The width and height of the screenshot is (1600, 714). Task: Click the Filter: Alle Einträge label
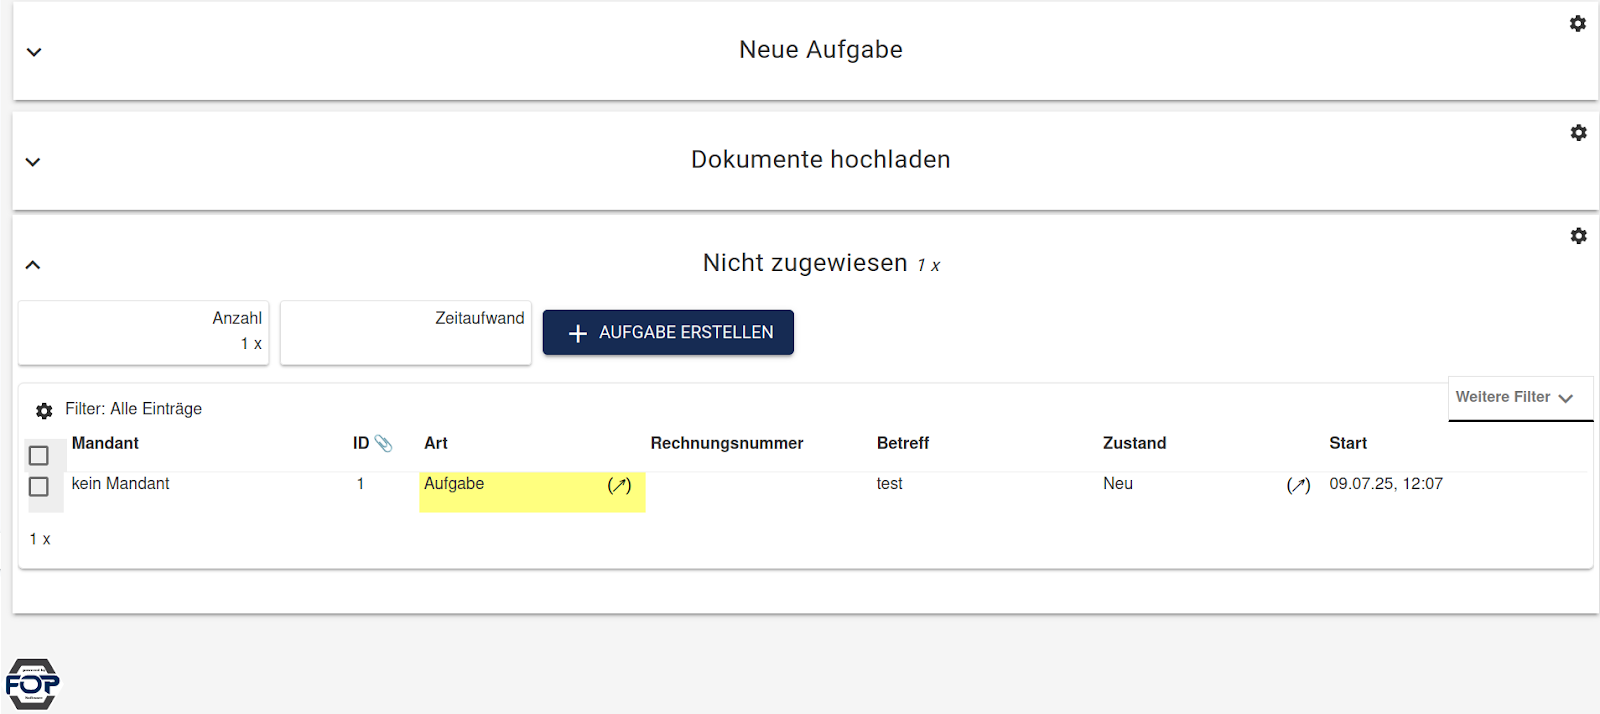[x=133, y=409]
